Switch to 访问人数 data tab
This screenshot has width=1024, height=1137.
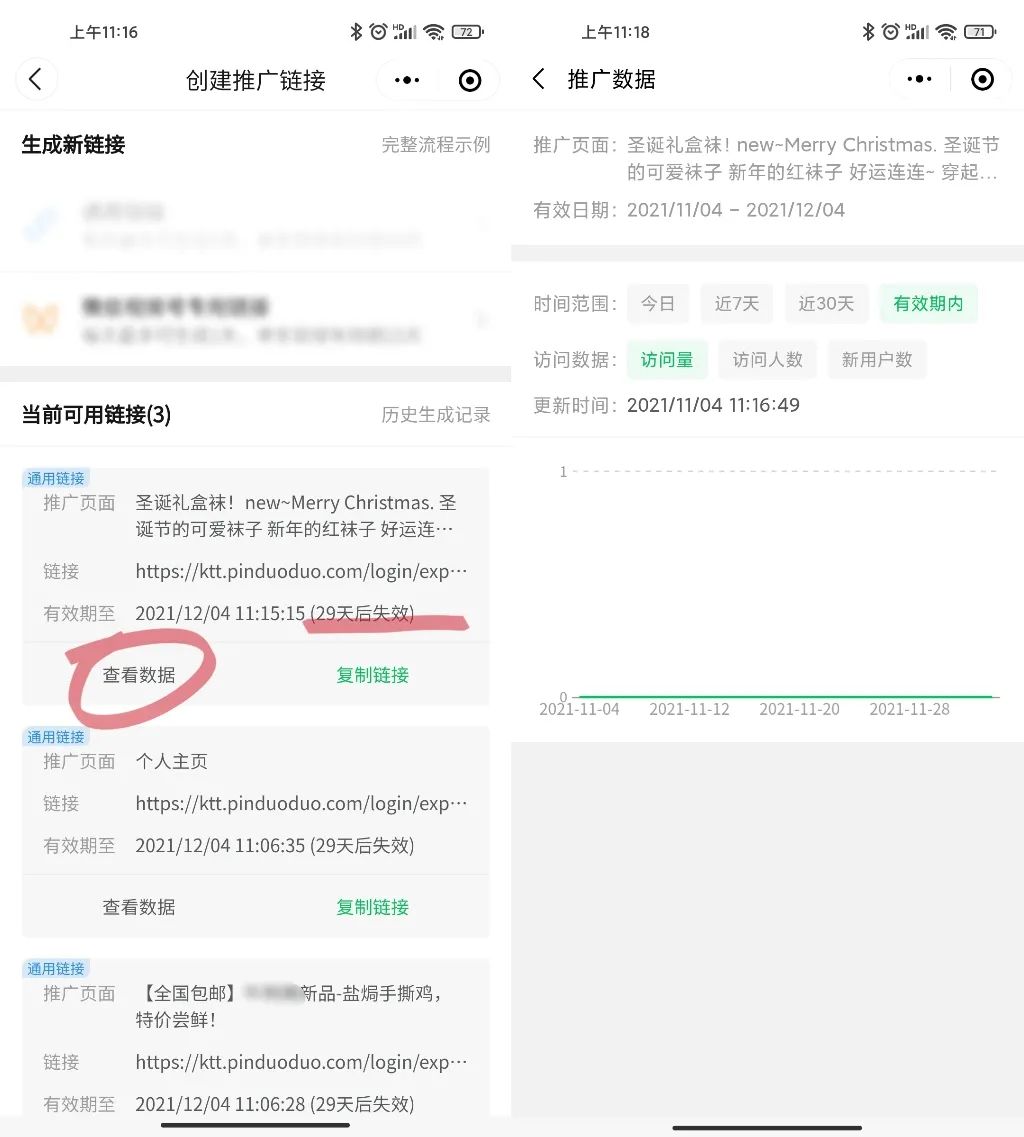click(x=767, y=360)
